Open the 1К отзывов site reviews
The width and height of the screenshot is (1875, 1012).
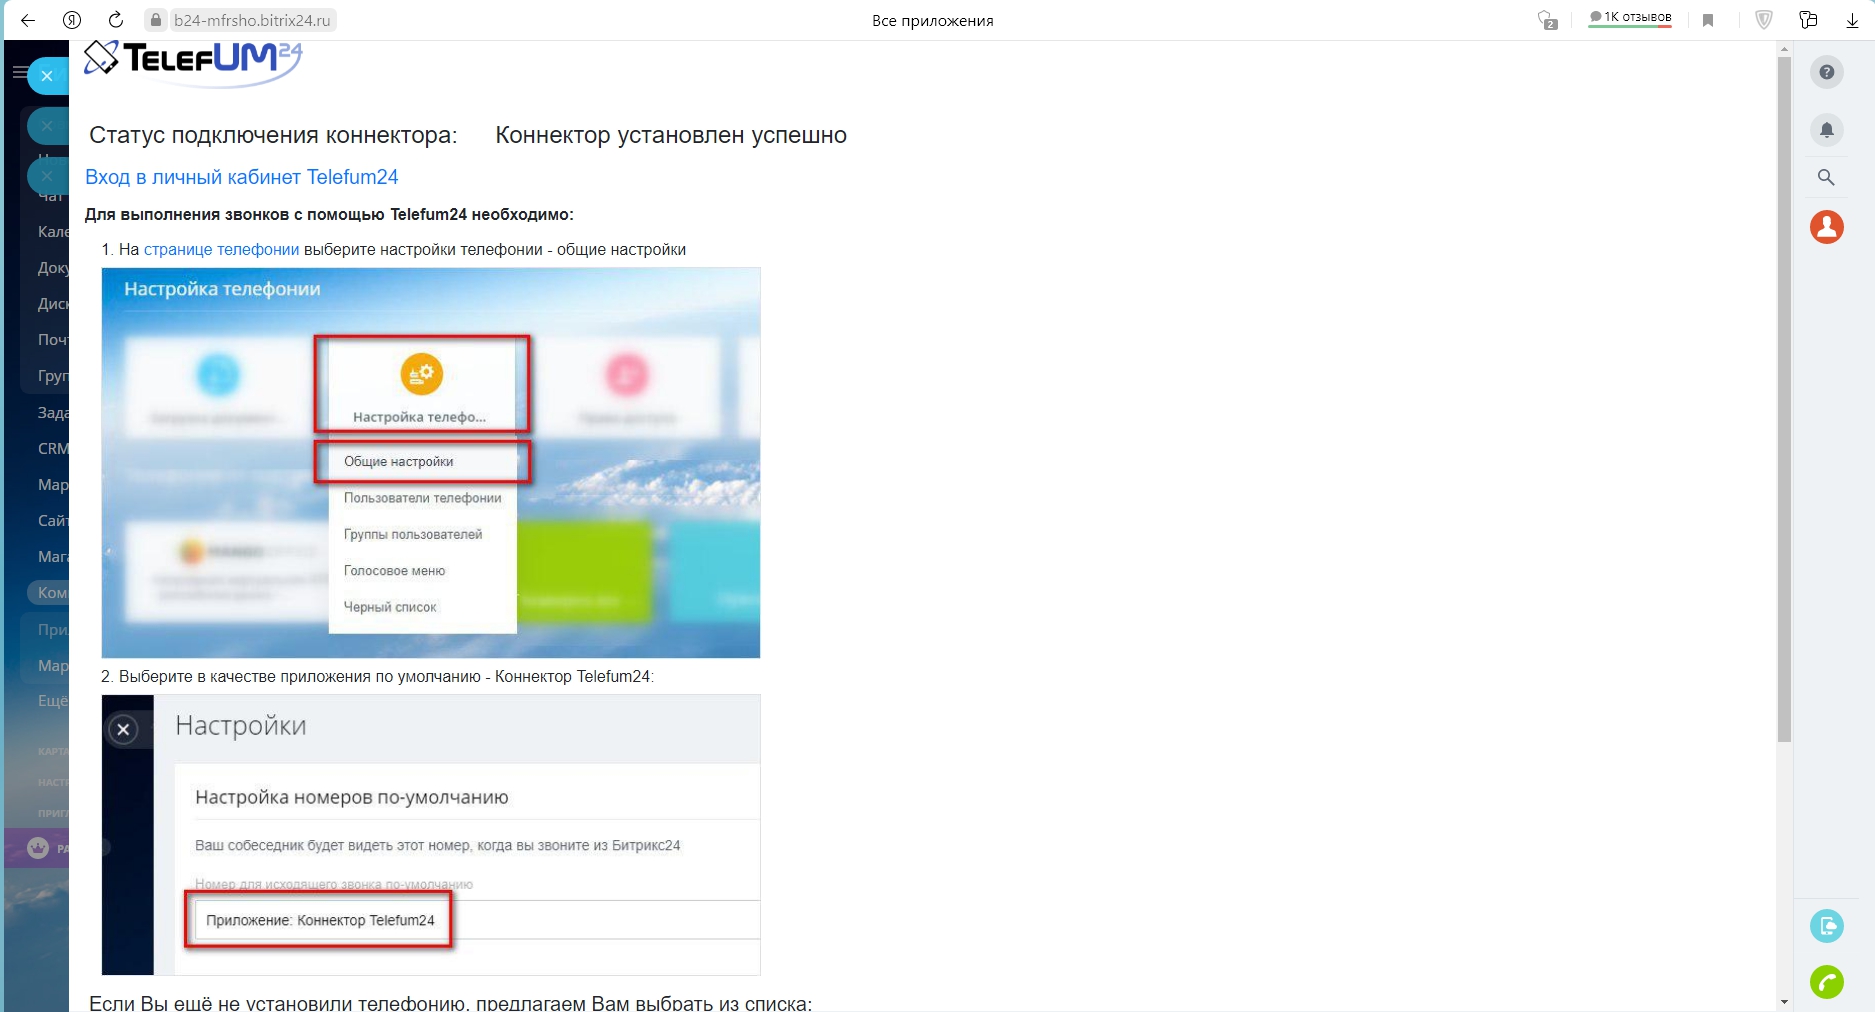[1630, 18]
